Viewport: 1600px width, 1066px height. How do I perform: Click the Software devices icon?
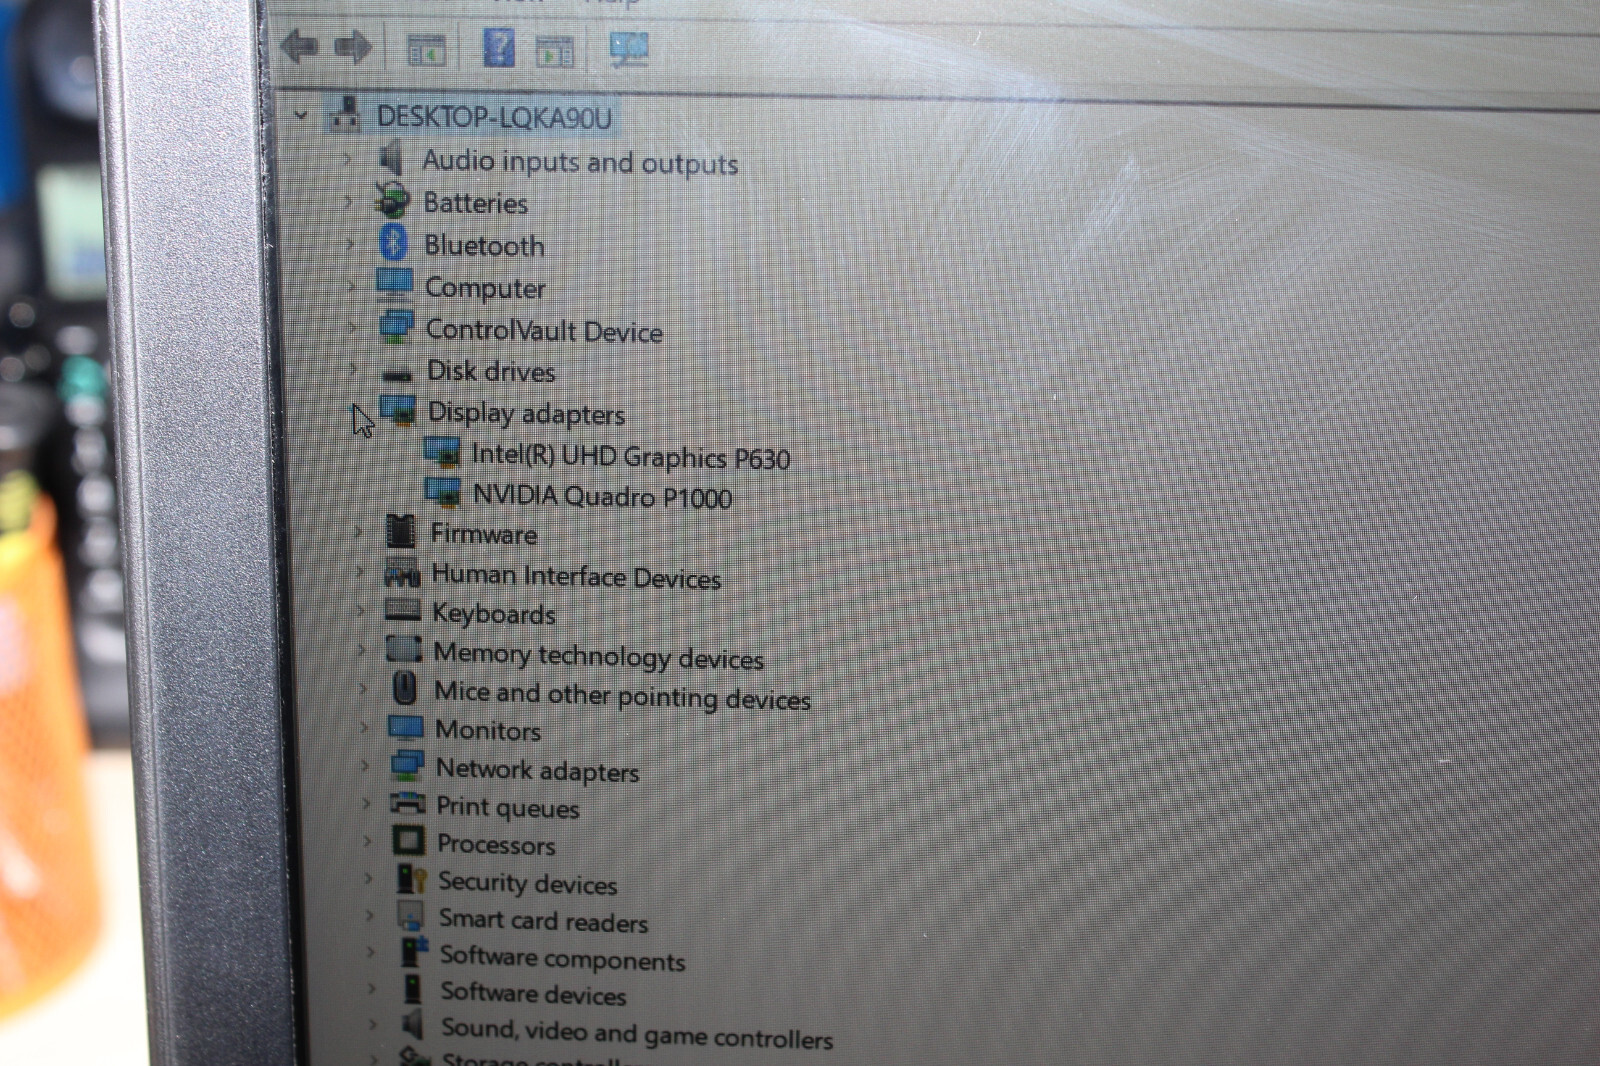[413, 989]
